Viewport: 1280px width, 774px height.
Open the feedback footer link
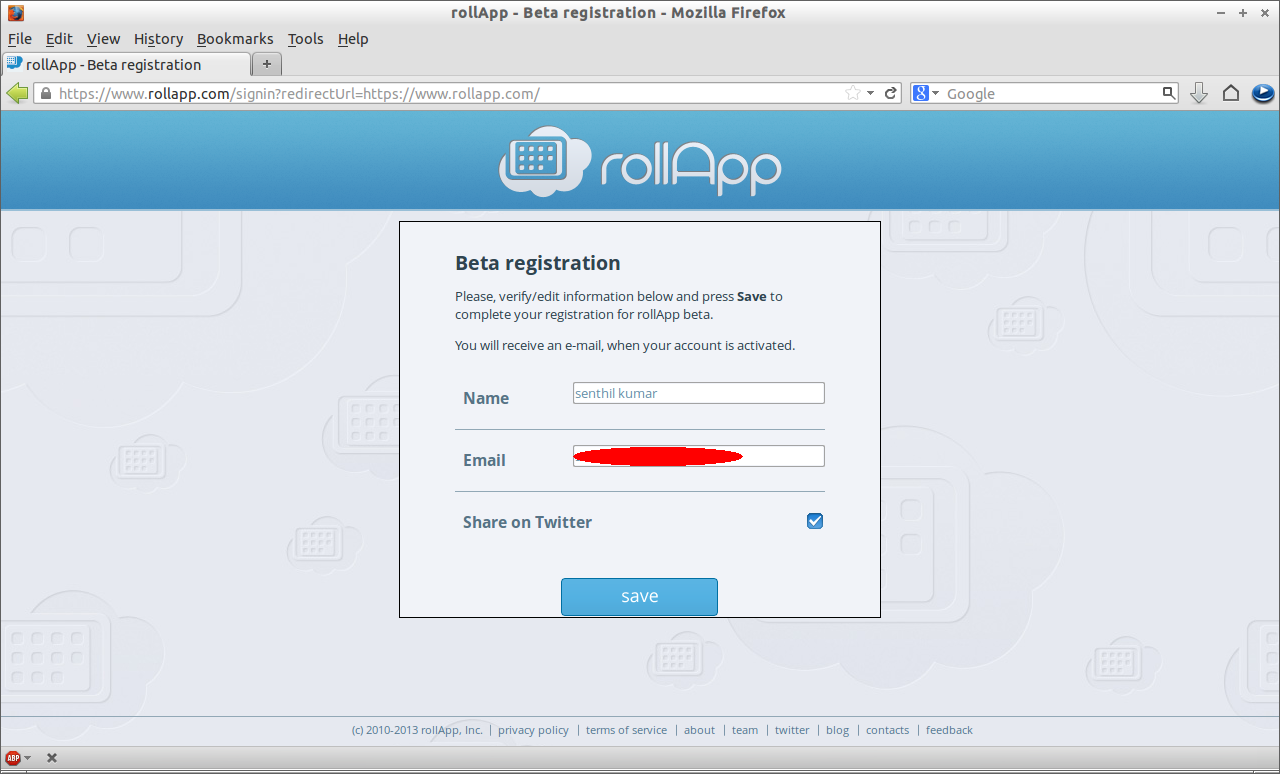(x=949, y=730)
